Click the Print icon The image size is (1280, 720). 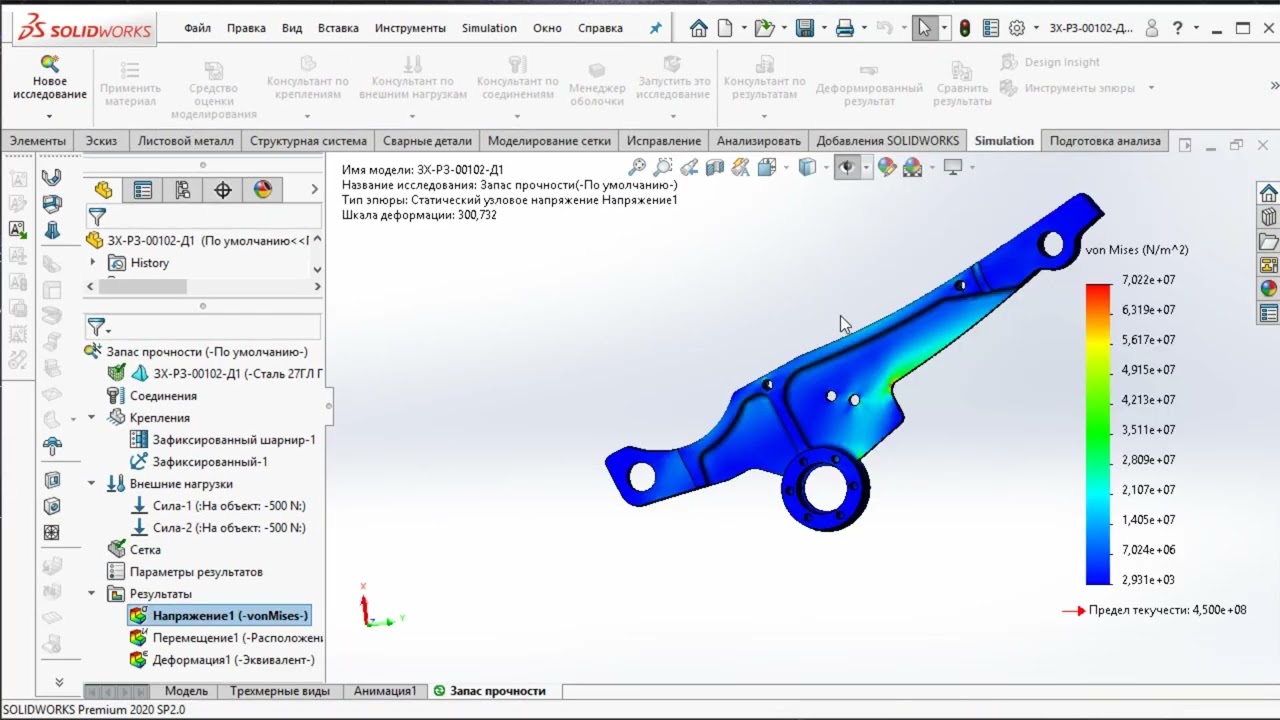coord(844,28)
